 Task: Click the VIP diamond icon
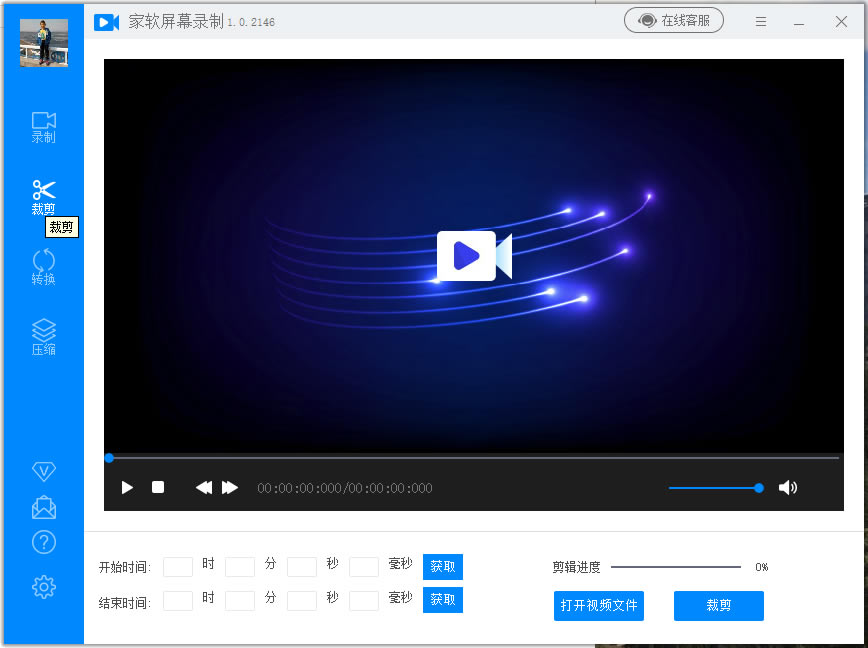(x=43, y=471)
